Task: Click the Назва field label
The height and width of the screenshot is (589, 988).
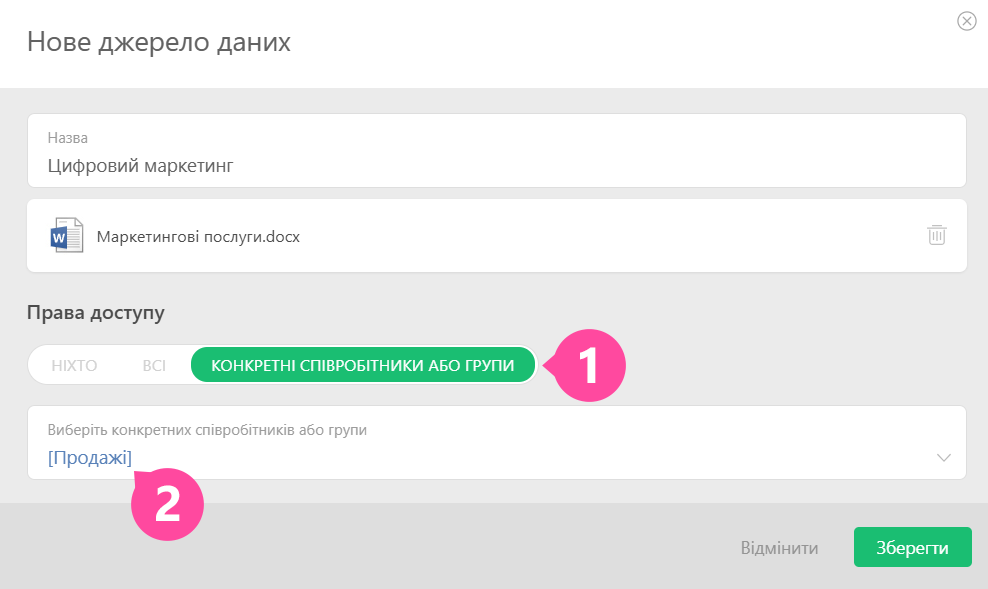Action: click(x=68, y=137)
